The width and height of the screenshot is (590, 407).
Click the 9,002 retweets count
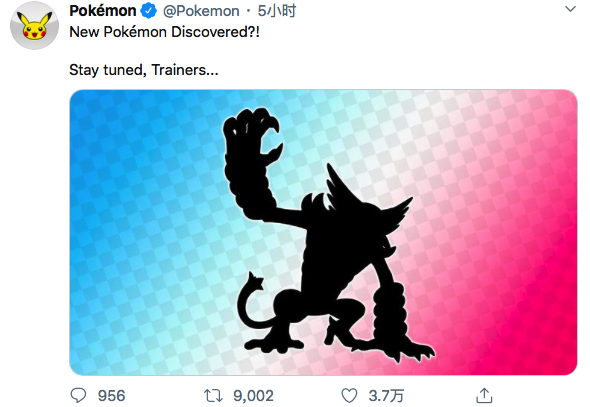253,396
